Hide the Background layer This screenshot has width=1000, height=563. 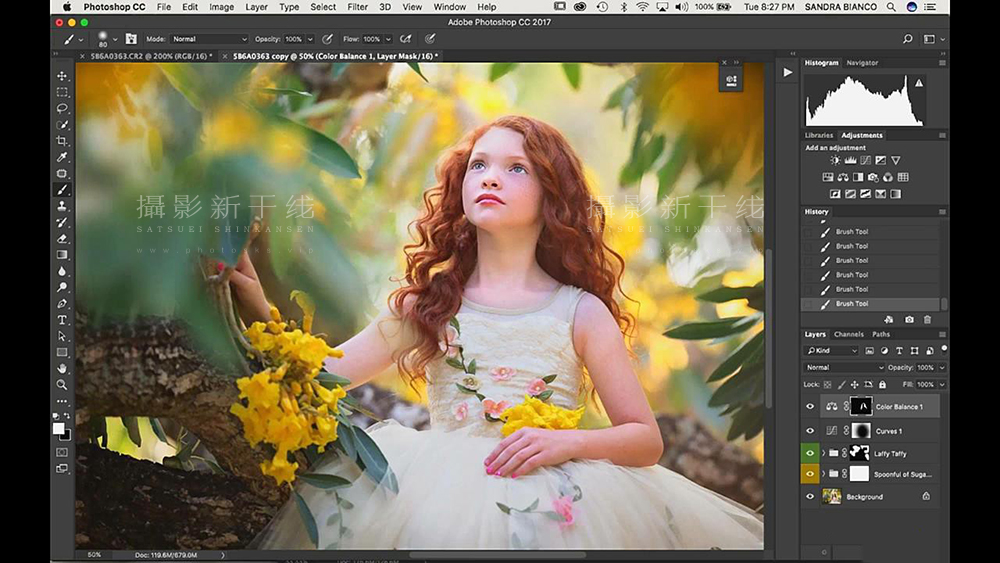[x=810, y=497]
